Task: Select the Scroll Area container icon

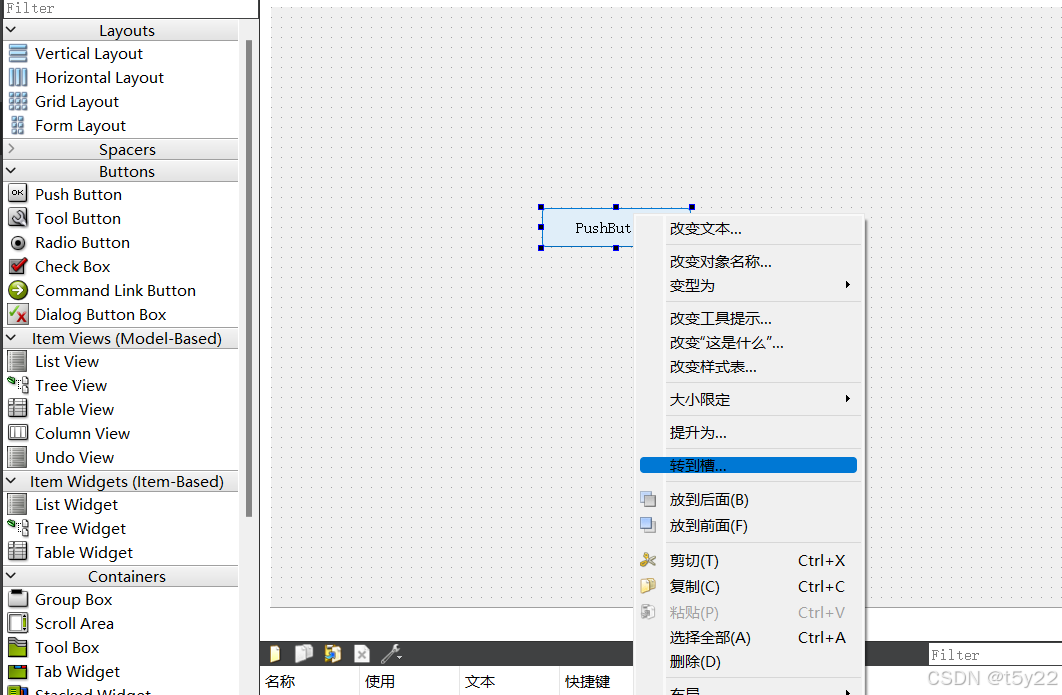Action: [18, 623]
